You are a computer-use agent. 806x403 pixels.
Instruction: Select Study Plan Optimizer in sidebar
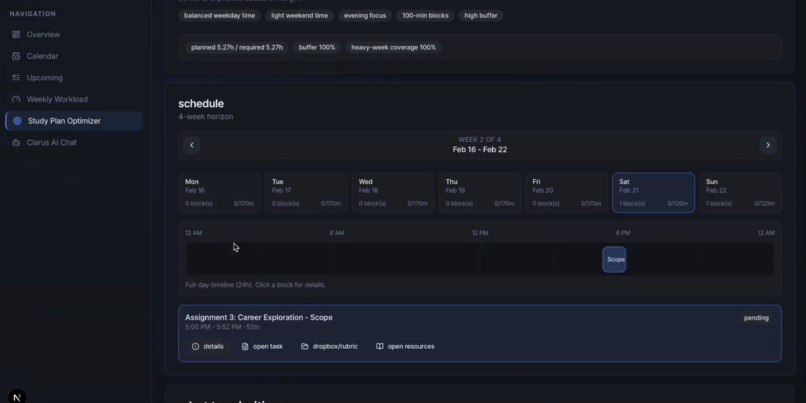pos(74,121)
